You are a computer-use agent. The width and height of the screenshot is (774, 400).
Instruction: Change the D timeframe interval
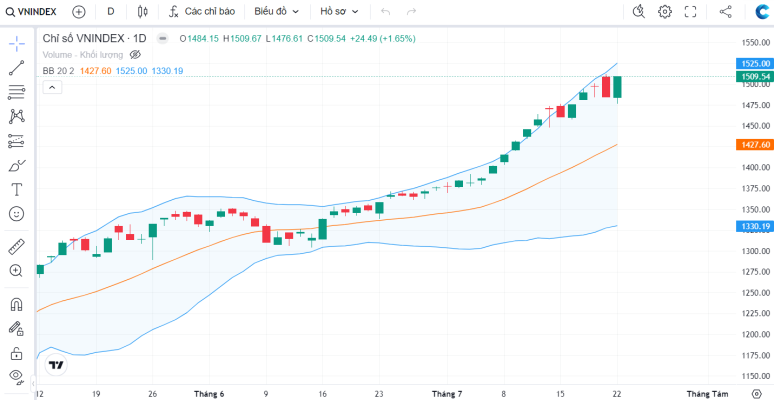tap(111, 12)
